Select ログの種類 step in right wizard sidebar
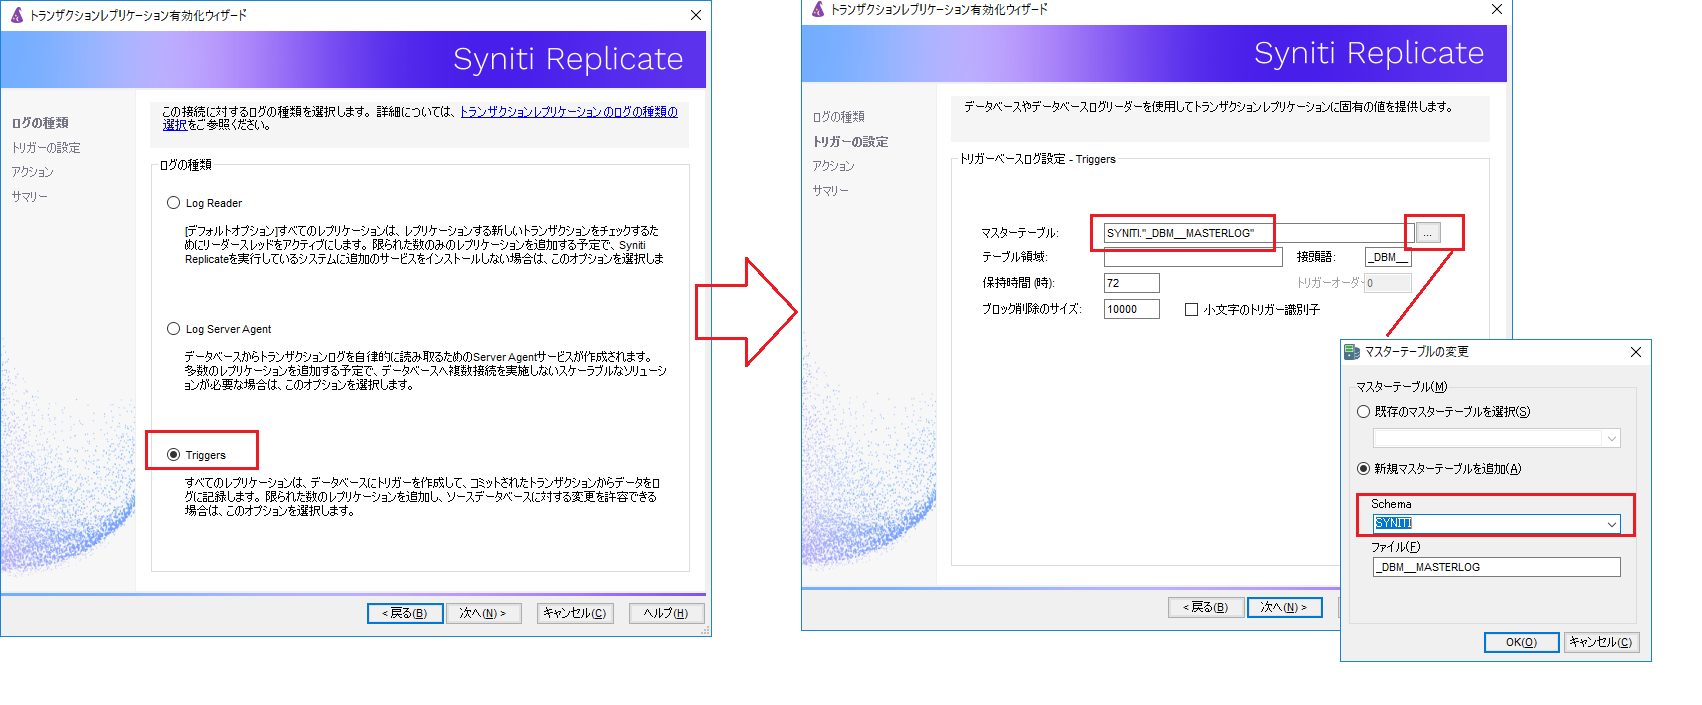The image size is (1702, 705). (x=839, y=117)
